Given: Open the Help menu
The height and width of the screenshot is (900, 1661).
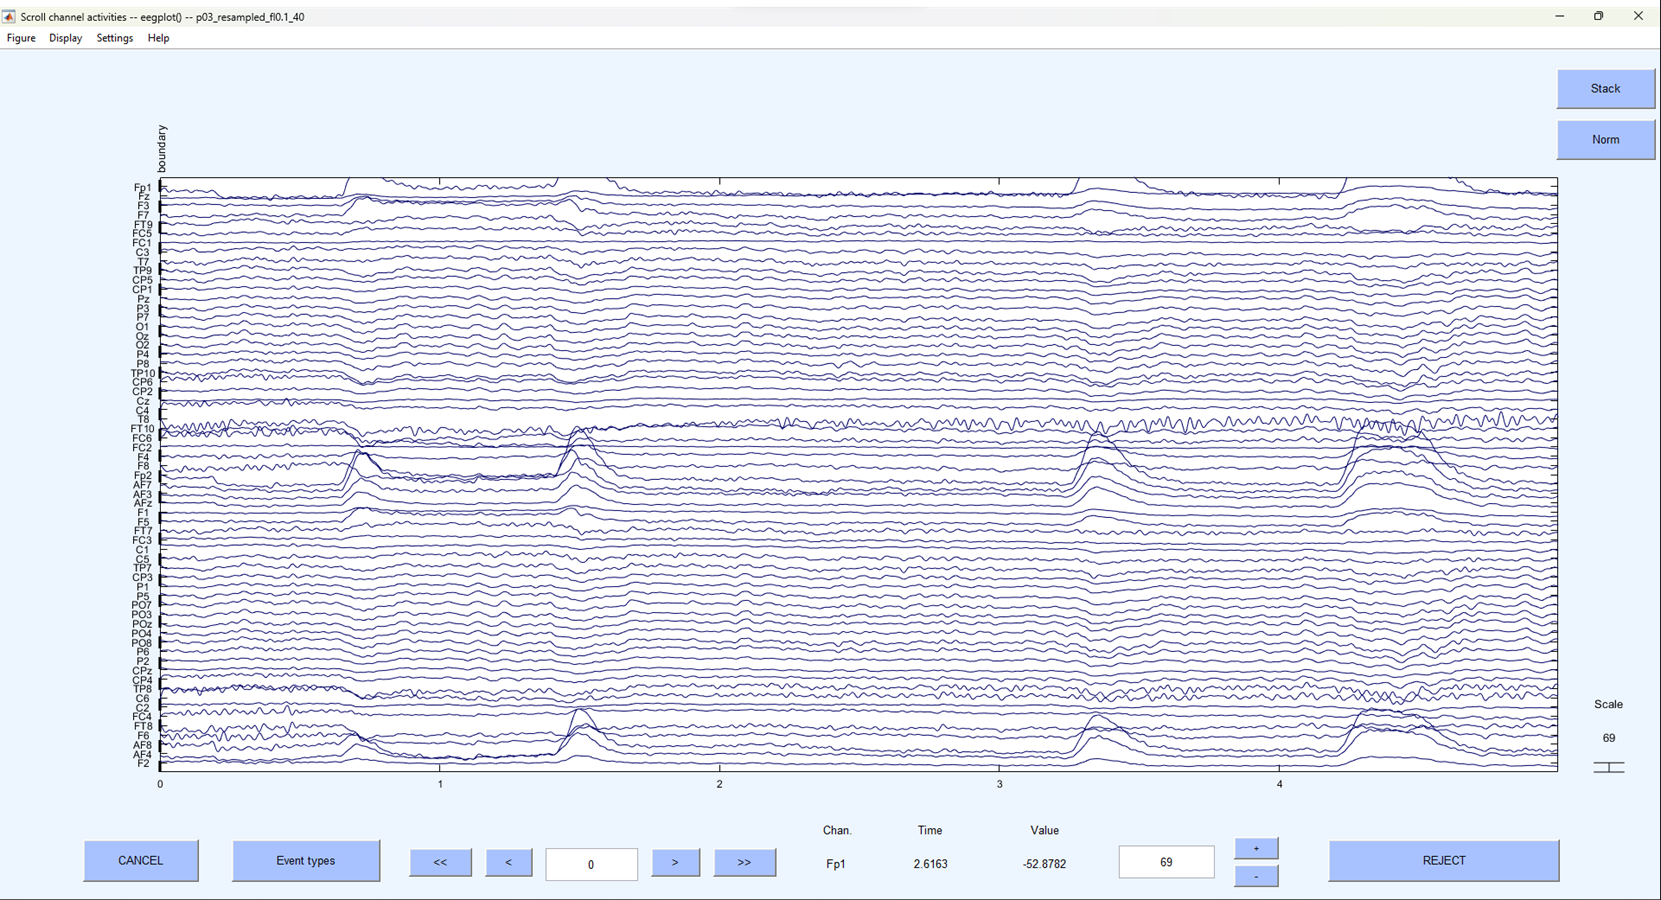Looking at the screenshot, I should click(x=158, y=38).
